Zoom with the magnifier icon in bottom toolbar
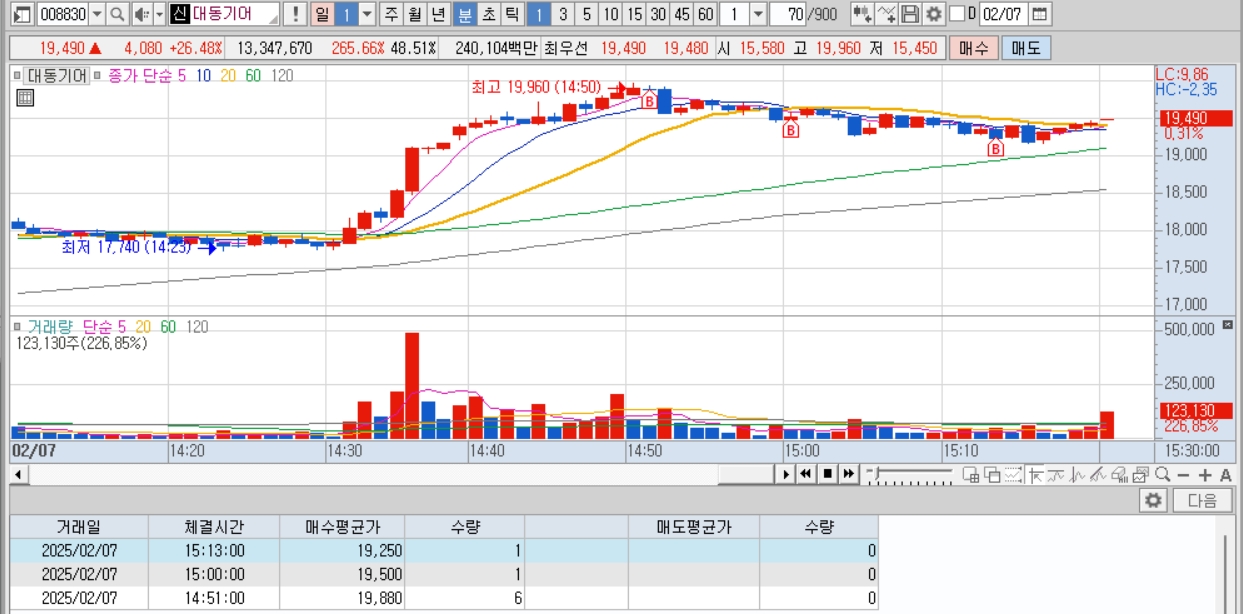1243x614 pixels. pos(1163,475)
